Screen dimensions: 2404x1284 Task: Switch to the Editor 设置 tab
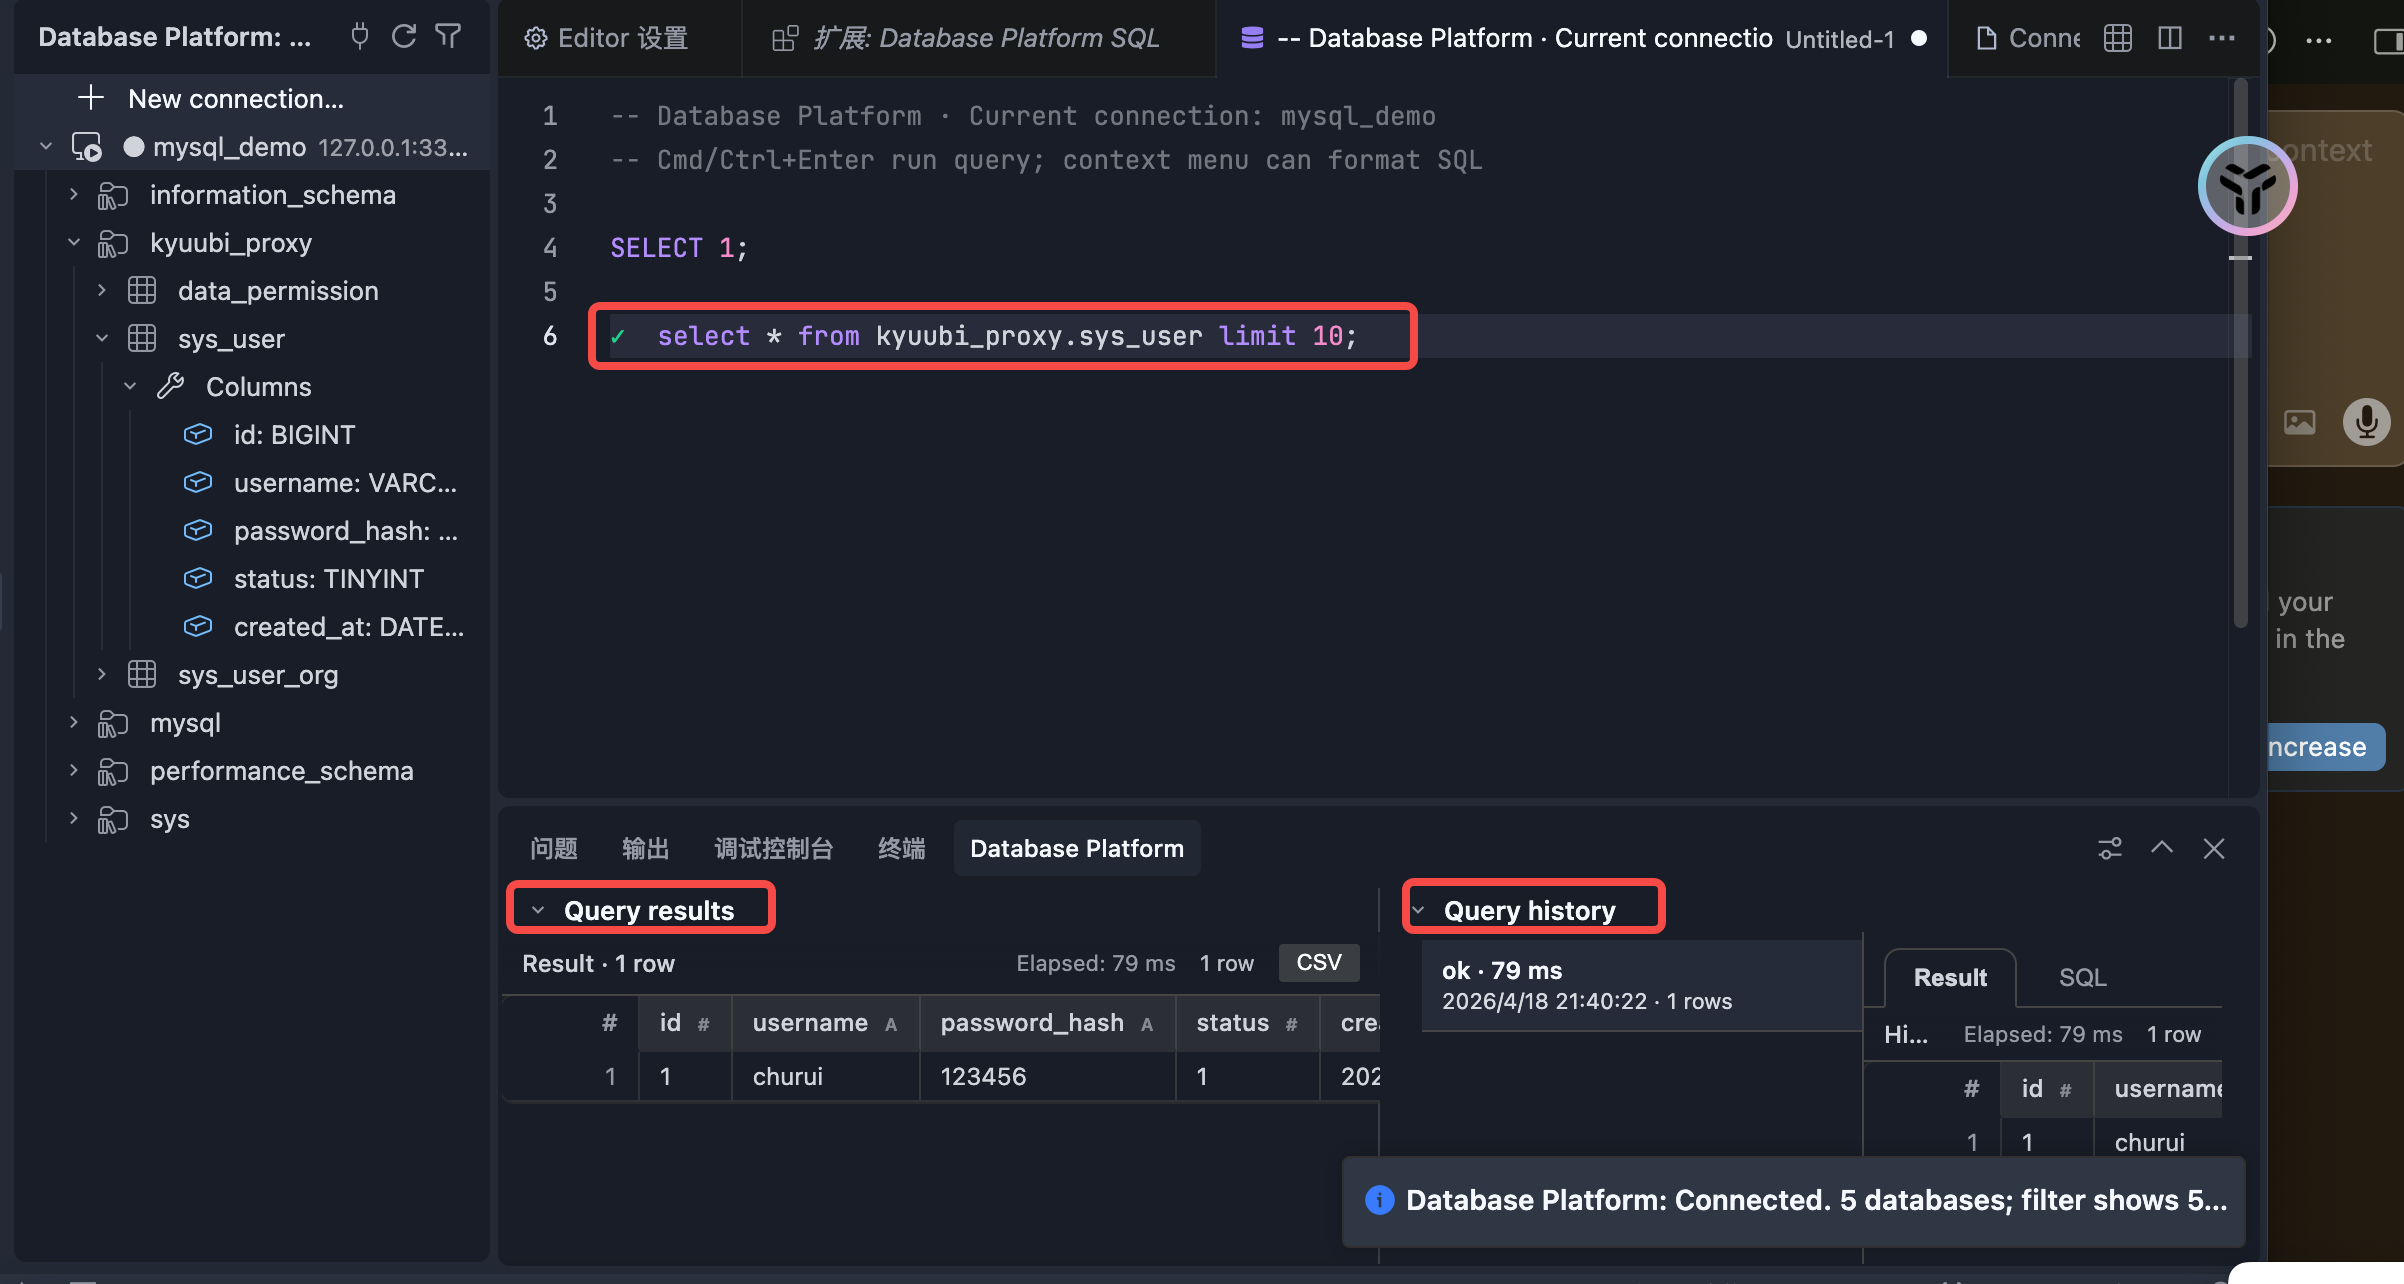point(620,38)
